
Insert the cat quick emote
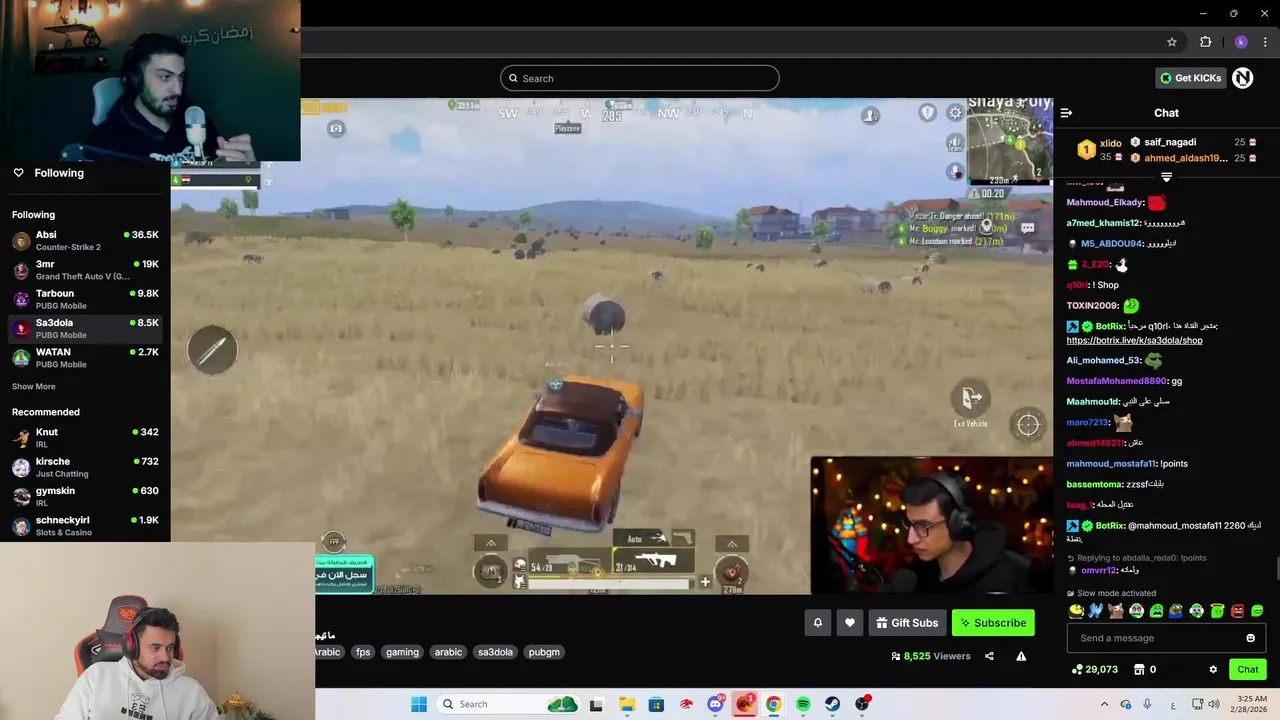1116,611
